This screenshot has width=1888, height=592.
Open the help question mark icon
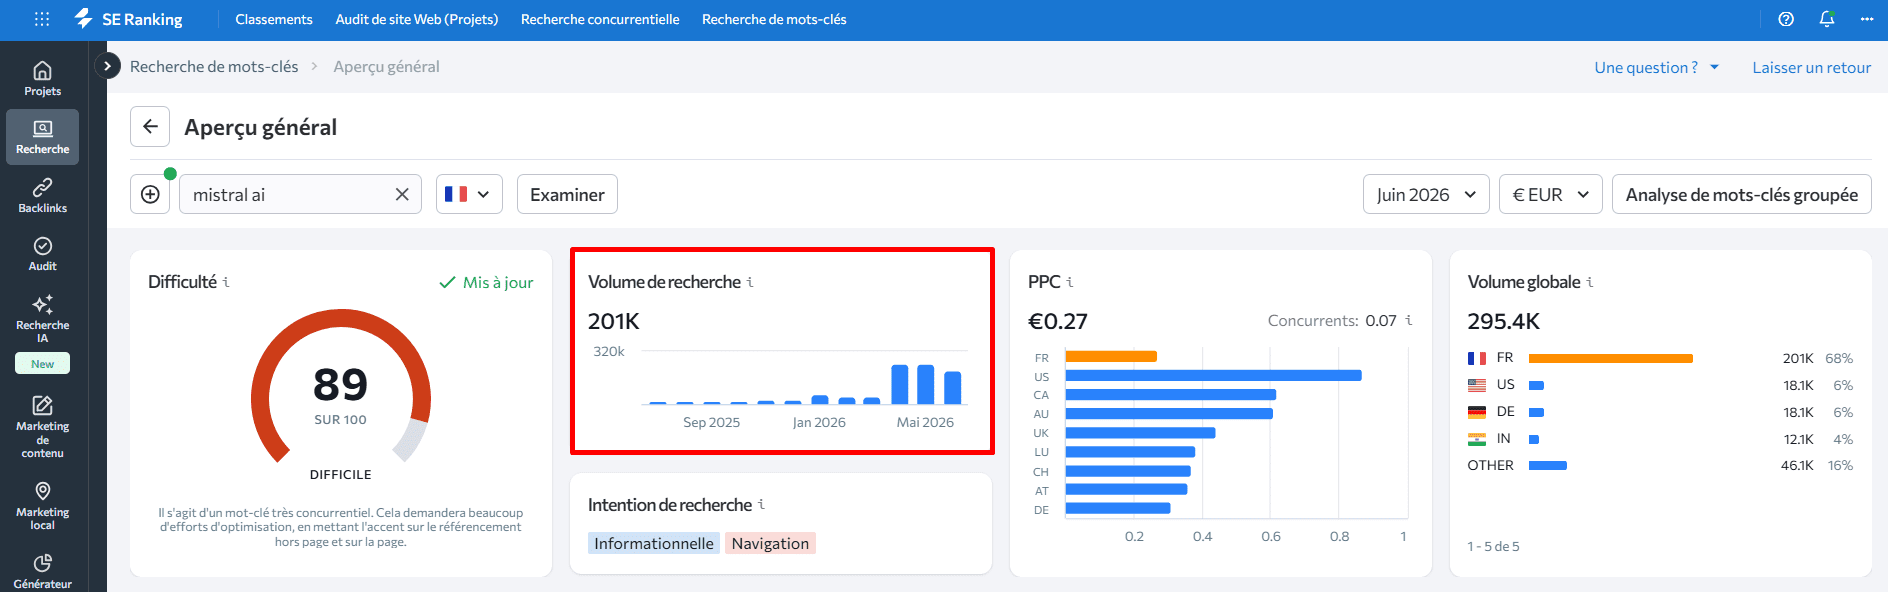1786,19
